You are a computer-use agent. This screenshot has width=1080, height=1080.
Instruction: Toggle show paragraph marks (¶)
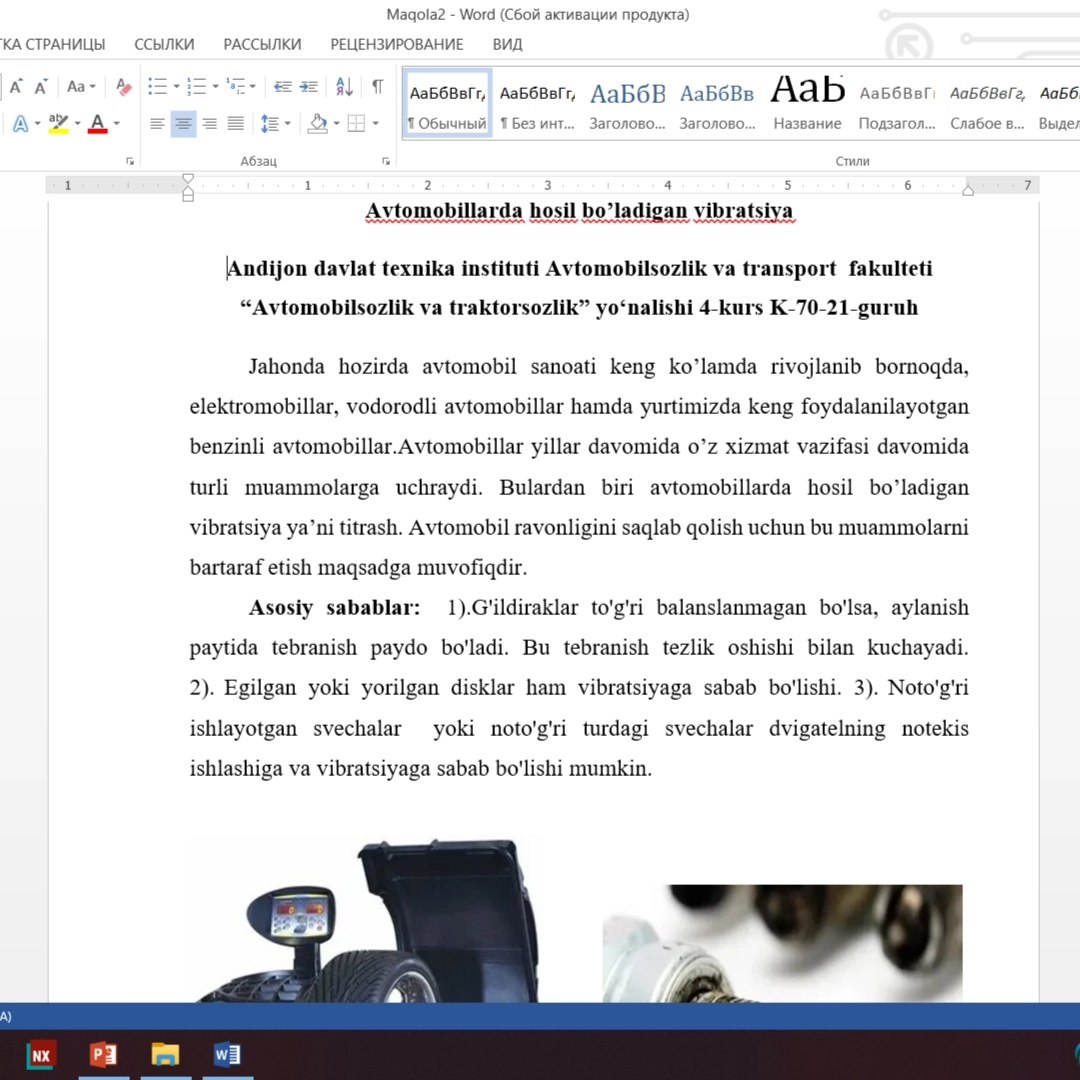pyautogui.click(x=377, y=87)
